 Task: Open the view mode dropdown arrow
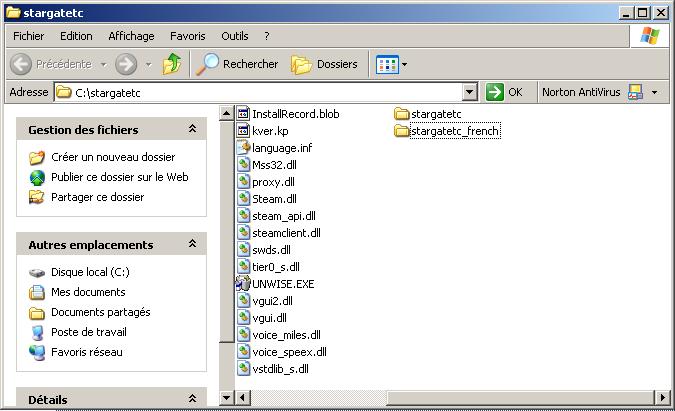(404, 65)
